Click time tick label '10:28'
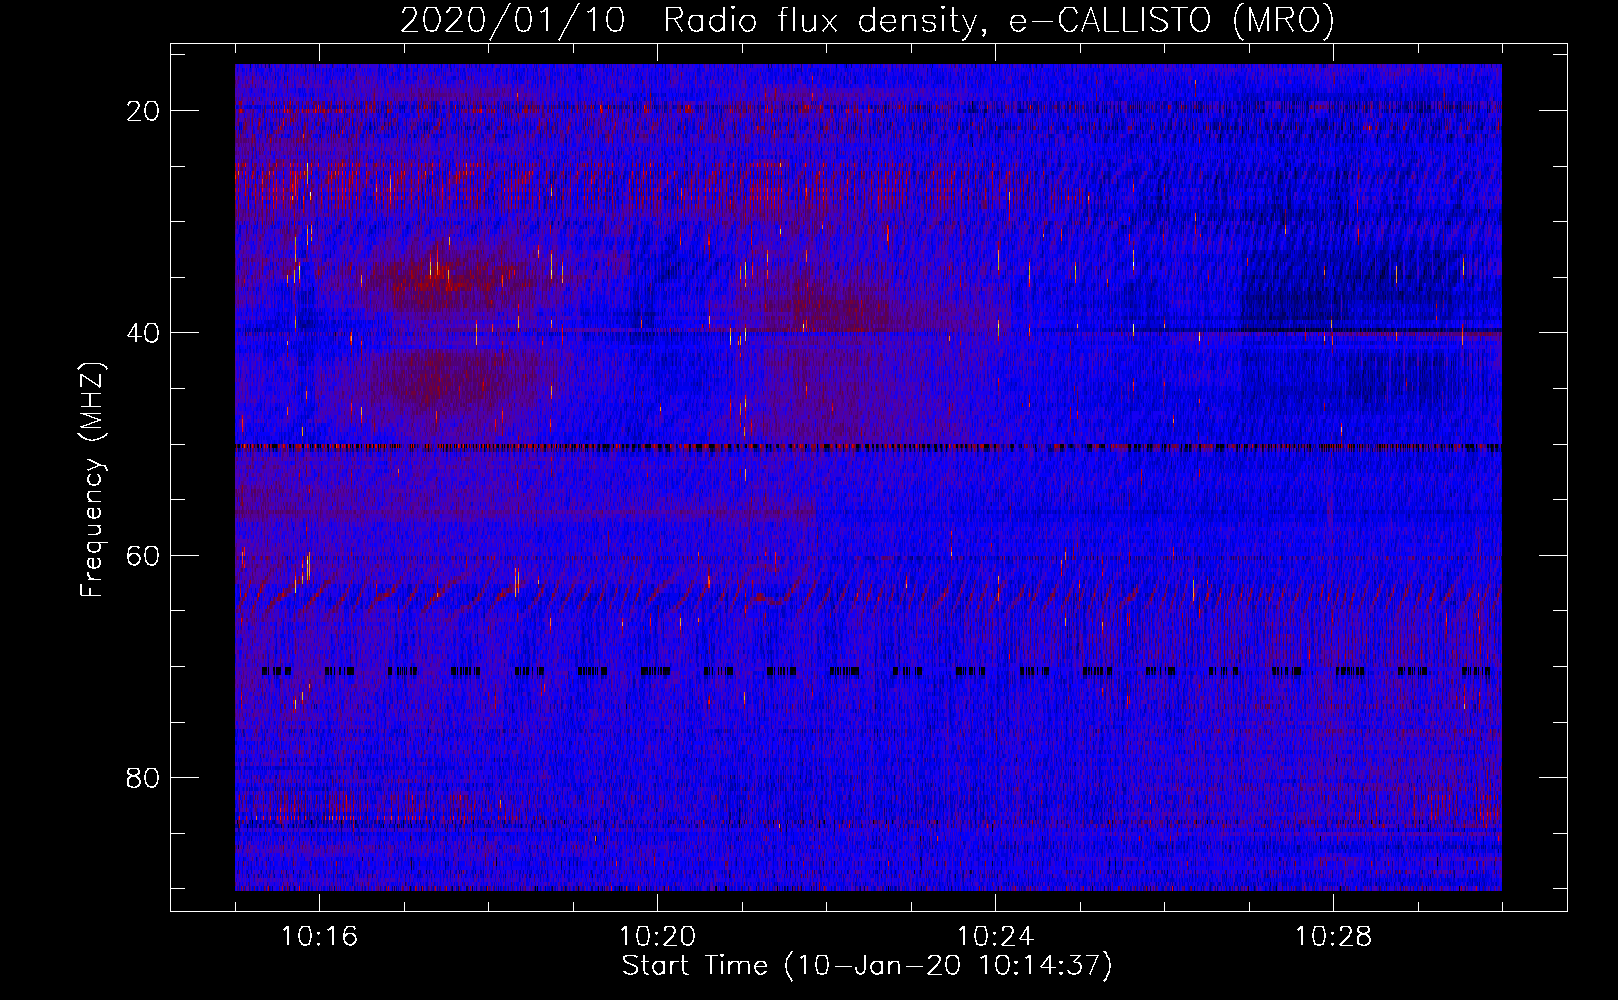 coord(1333,937)
